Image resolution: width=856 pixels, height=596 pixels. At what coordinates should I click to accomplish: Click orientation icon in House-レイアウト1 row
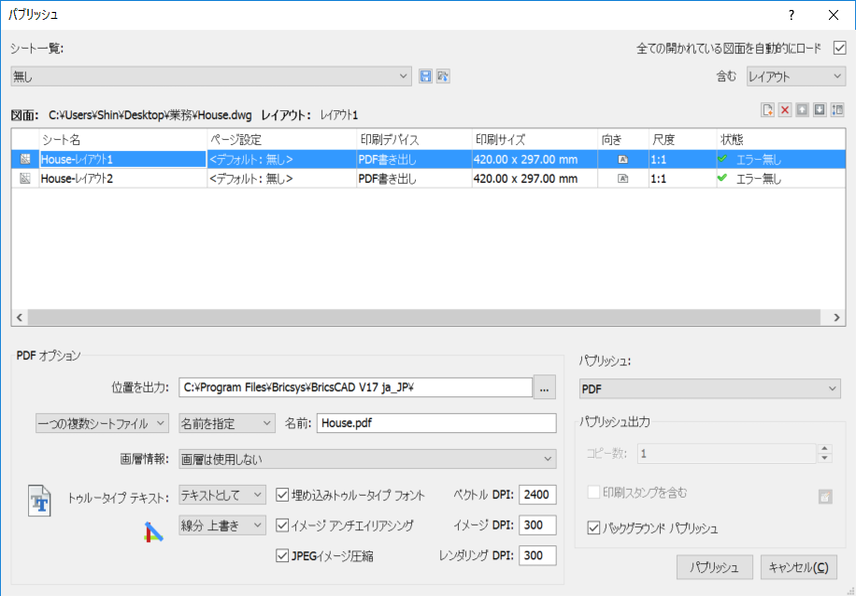622,159
